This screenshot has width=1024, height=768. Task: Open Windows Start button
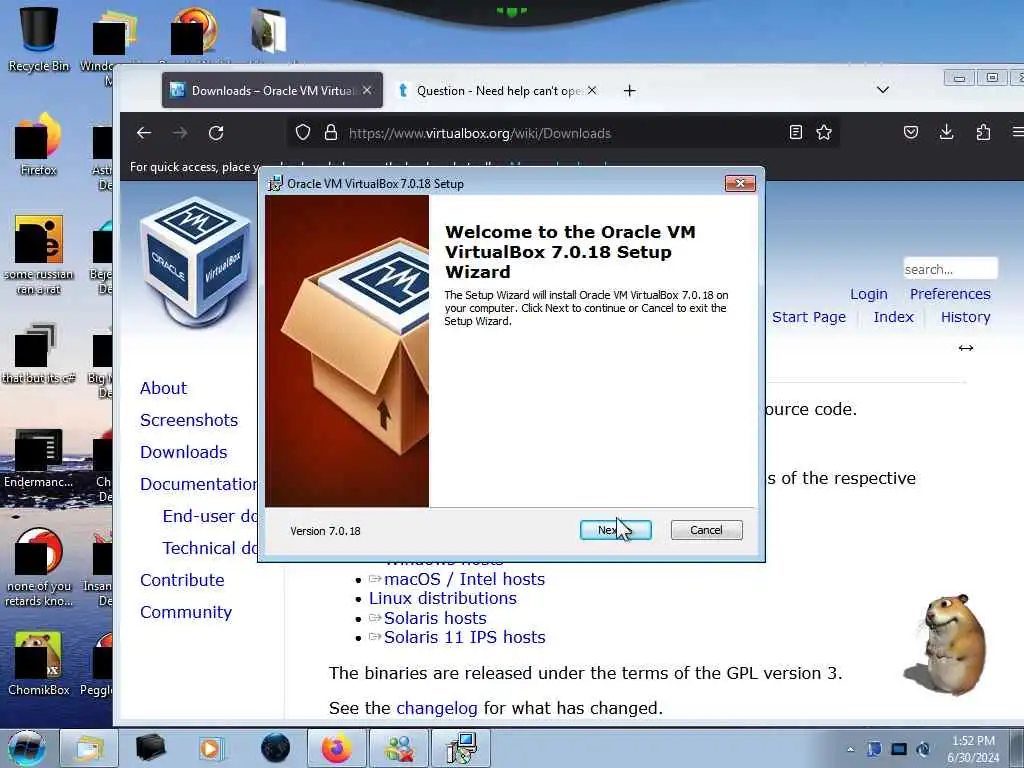[26, 748]
